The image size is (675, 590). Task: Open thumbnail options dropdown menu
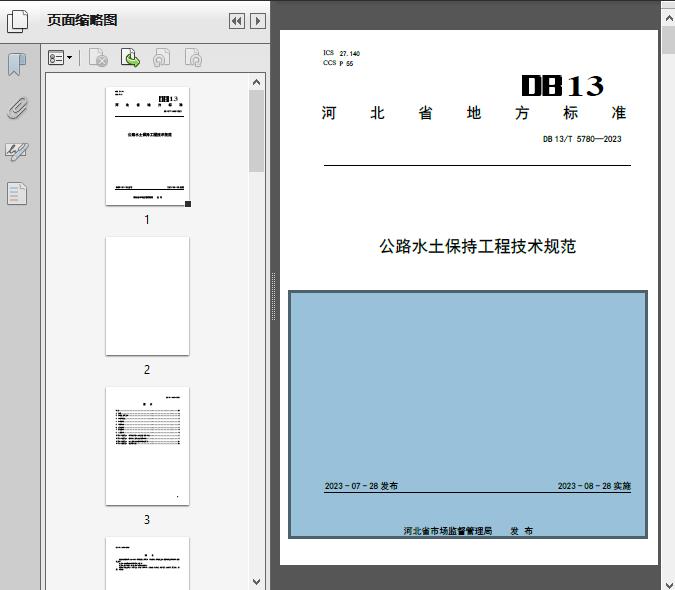pos(60,58)
